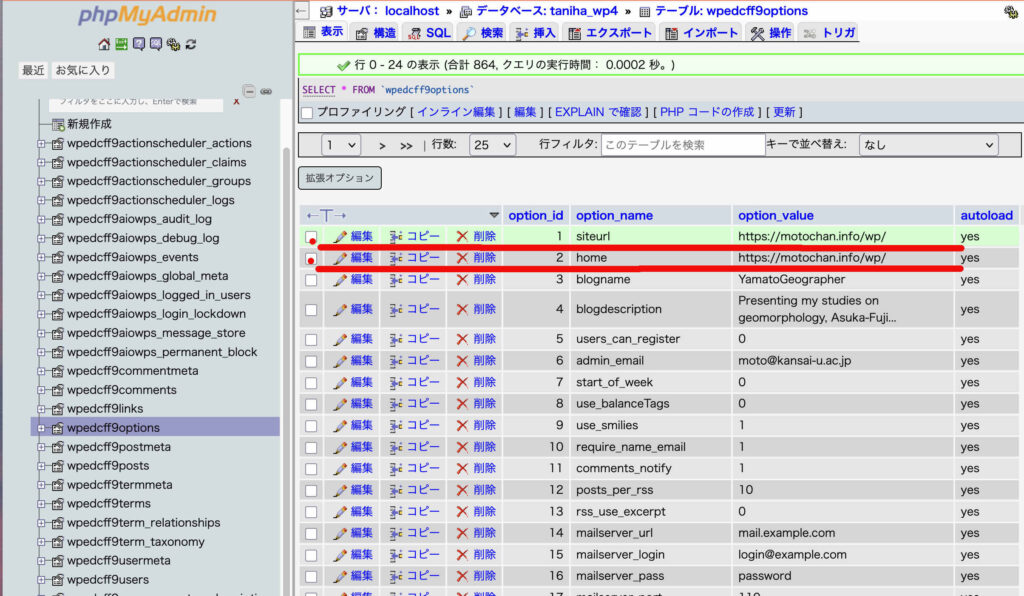This screenshot has width=1024, height=596.
Task: Tick checkbox for users_can_register row
Action: tap(311, 339)
